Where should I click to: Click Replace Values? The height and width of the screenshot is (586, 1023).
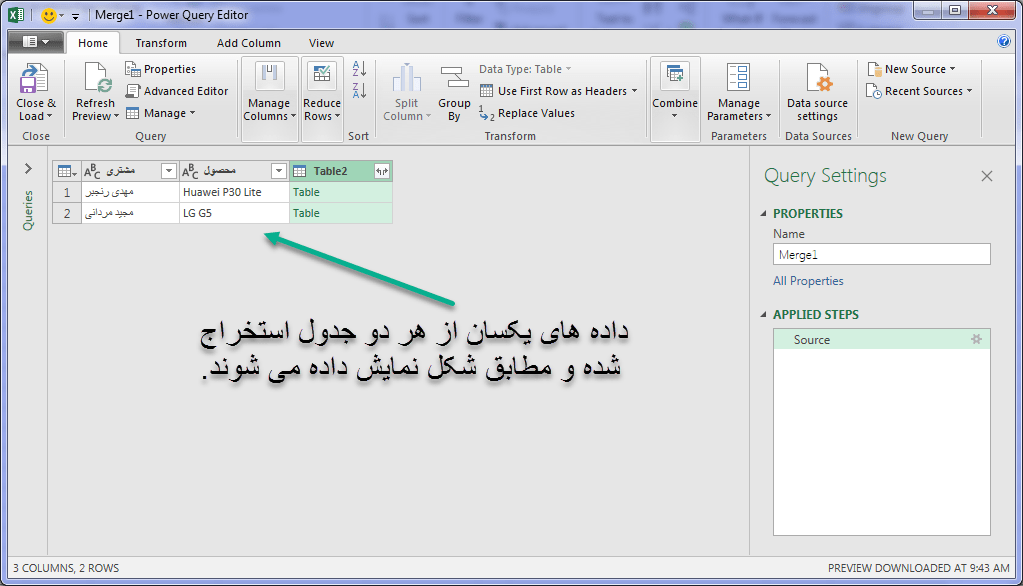click(527, 114)
